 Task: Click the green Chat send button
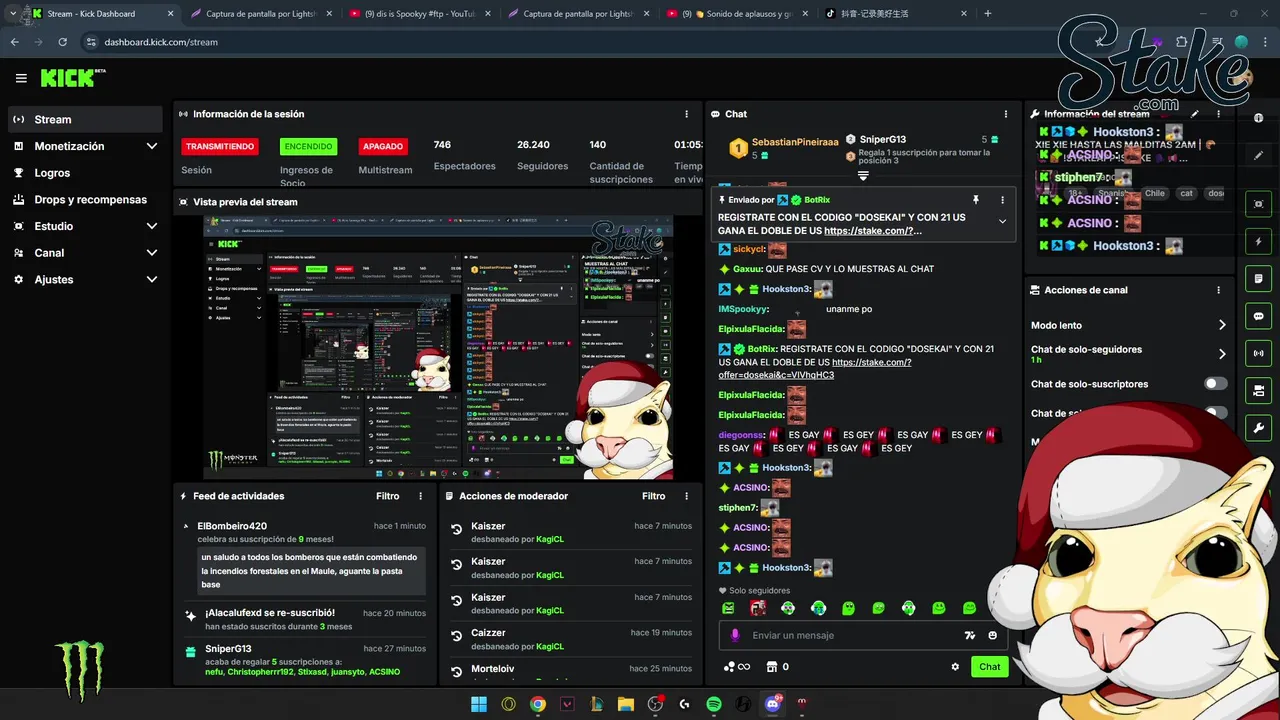(989, 667)
